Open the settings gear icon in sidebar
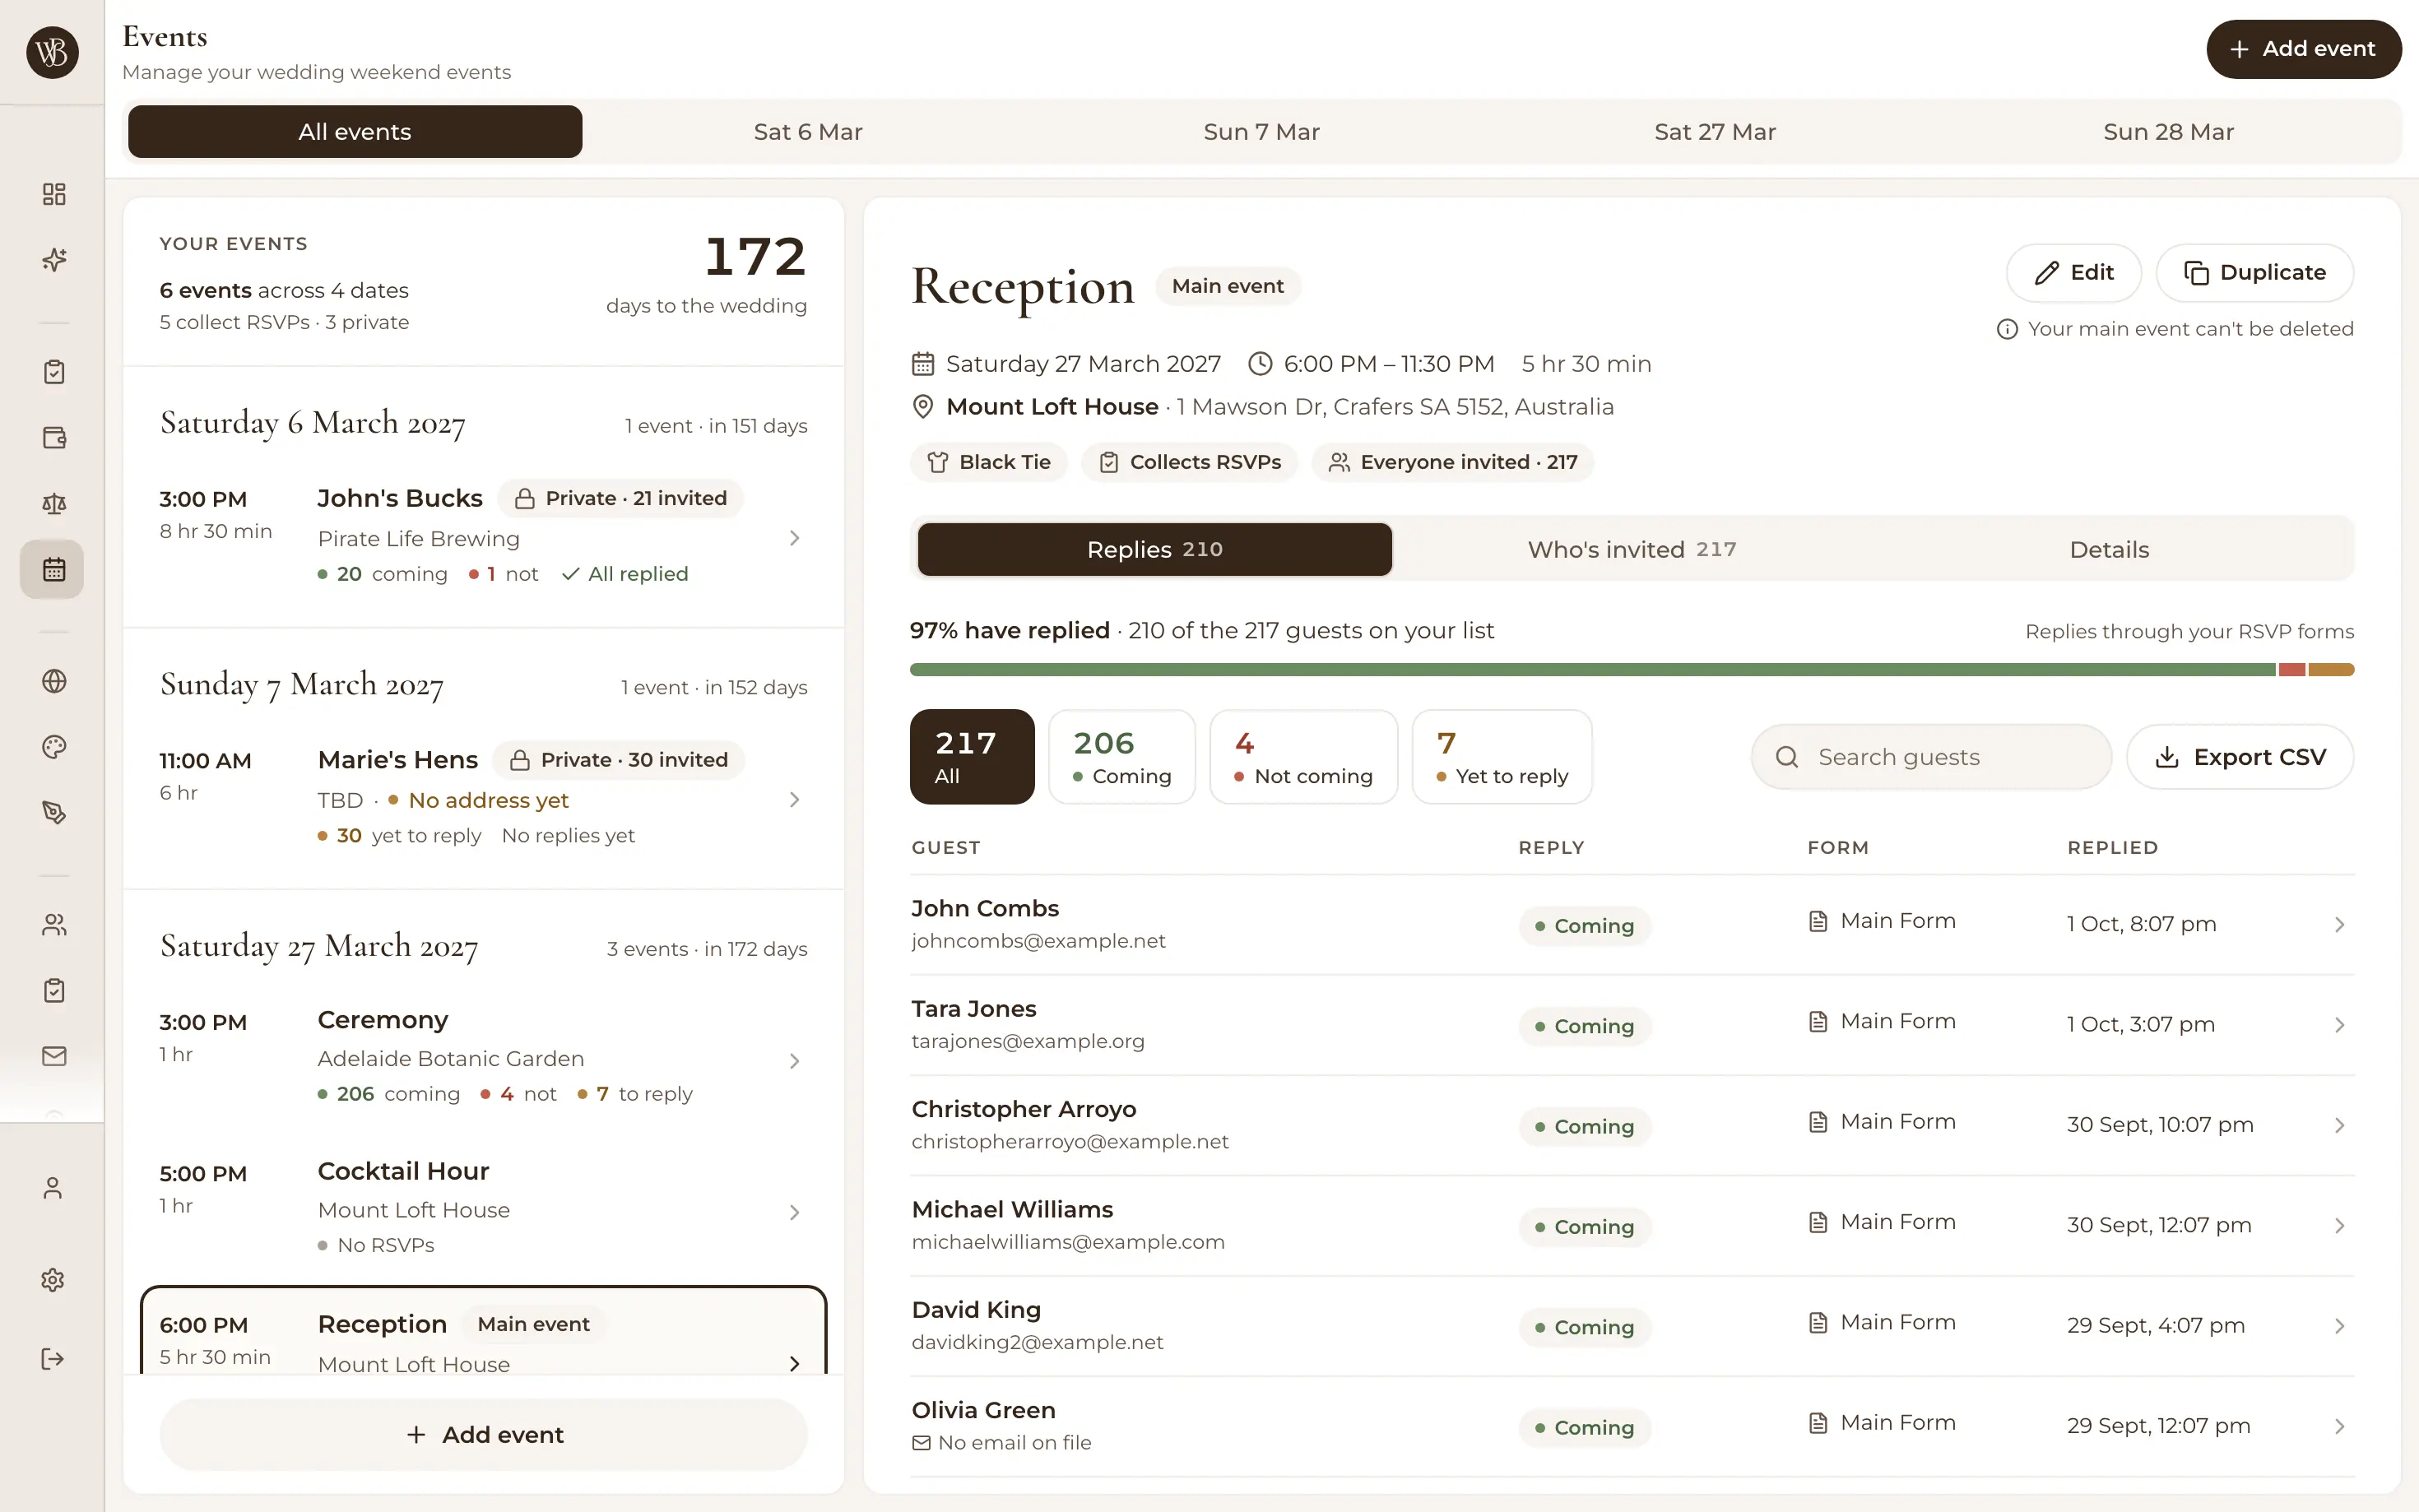Image resolution: width=2419 pixels, height=1512 pixels. click(53, 1280)
